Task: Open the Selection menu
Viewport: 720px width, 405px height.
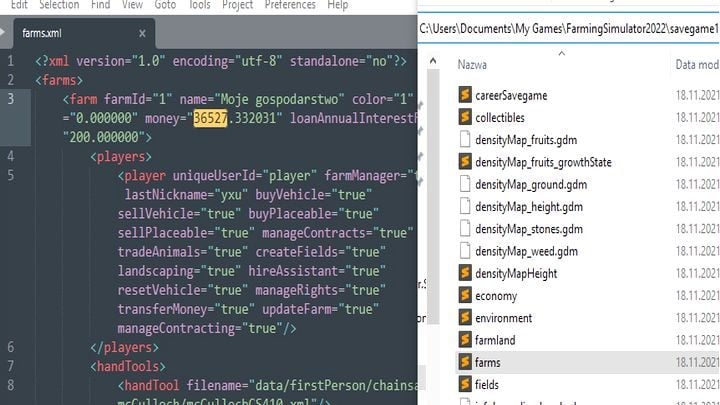Action: click(x=59, y=5)
